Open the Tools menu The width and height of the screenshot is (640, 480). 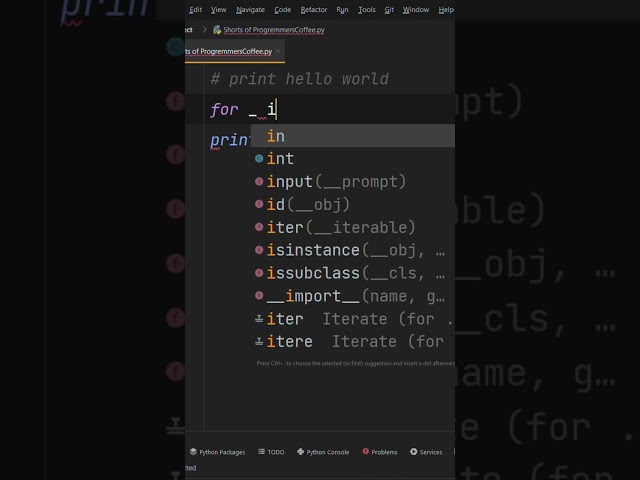pos(367,9)
